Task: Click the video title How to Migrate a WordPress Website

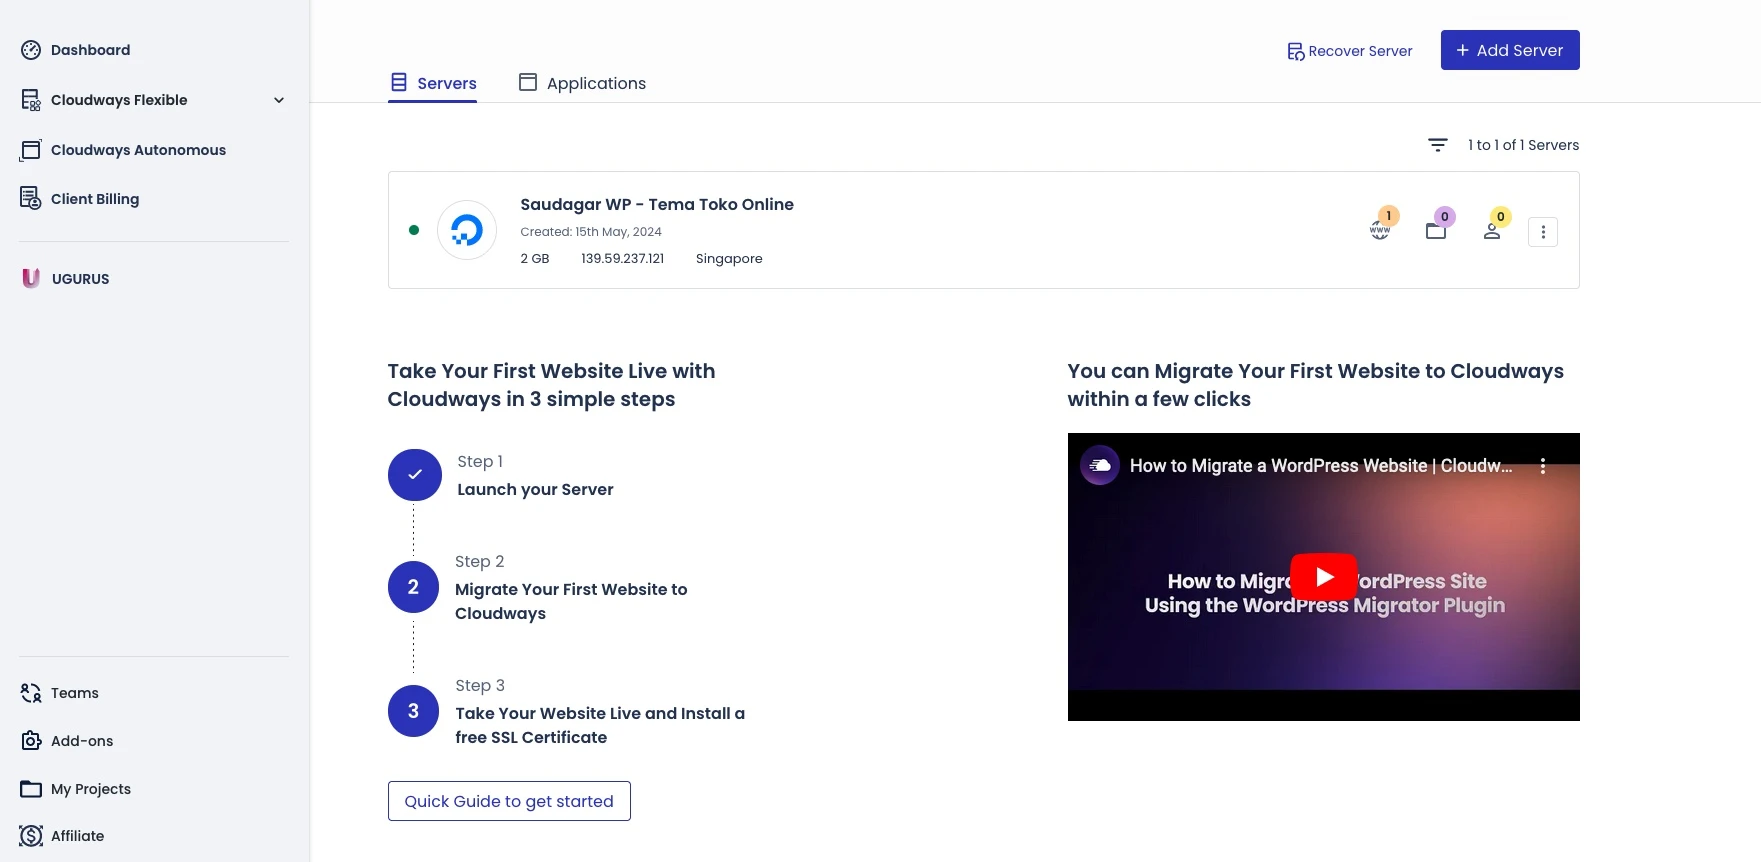Action: click(1321, 466)
